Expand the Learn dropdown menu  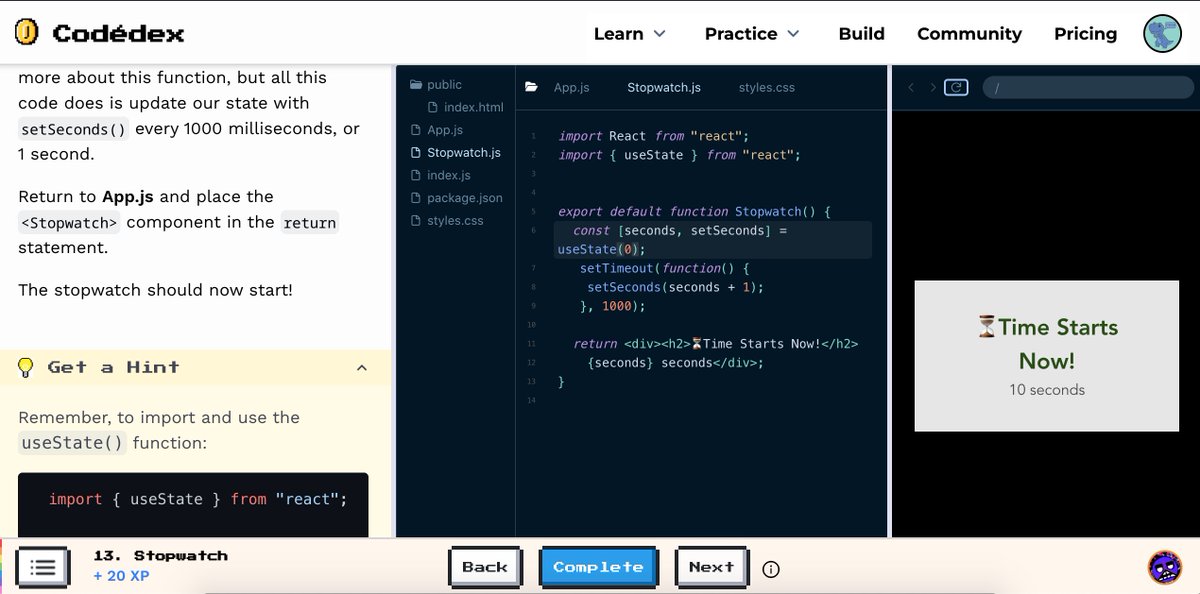[629, 33]
